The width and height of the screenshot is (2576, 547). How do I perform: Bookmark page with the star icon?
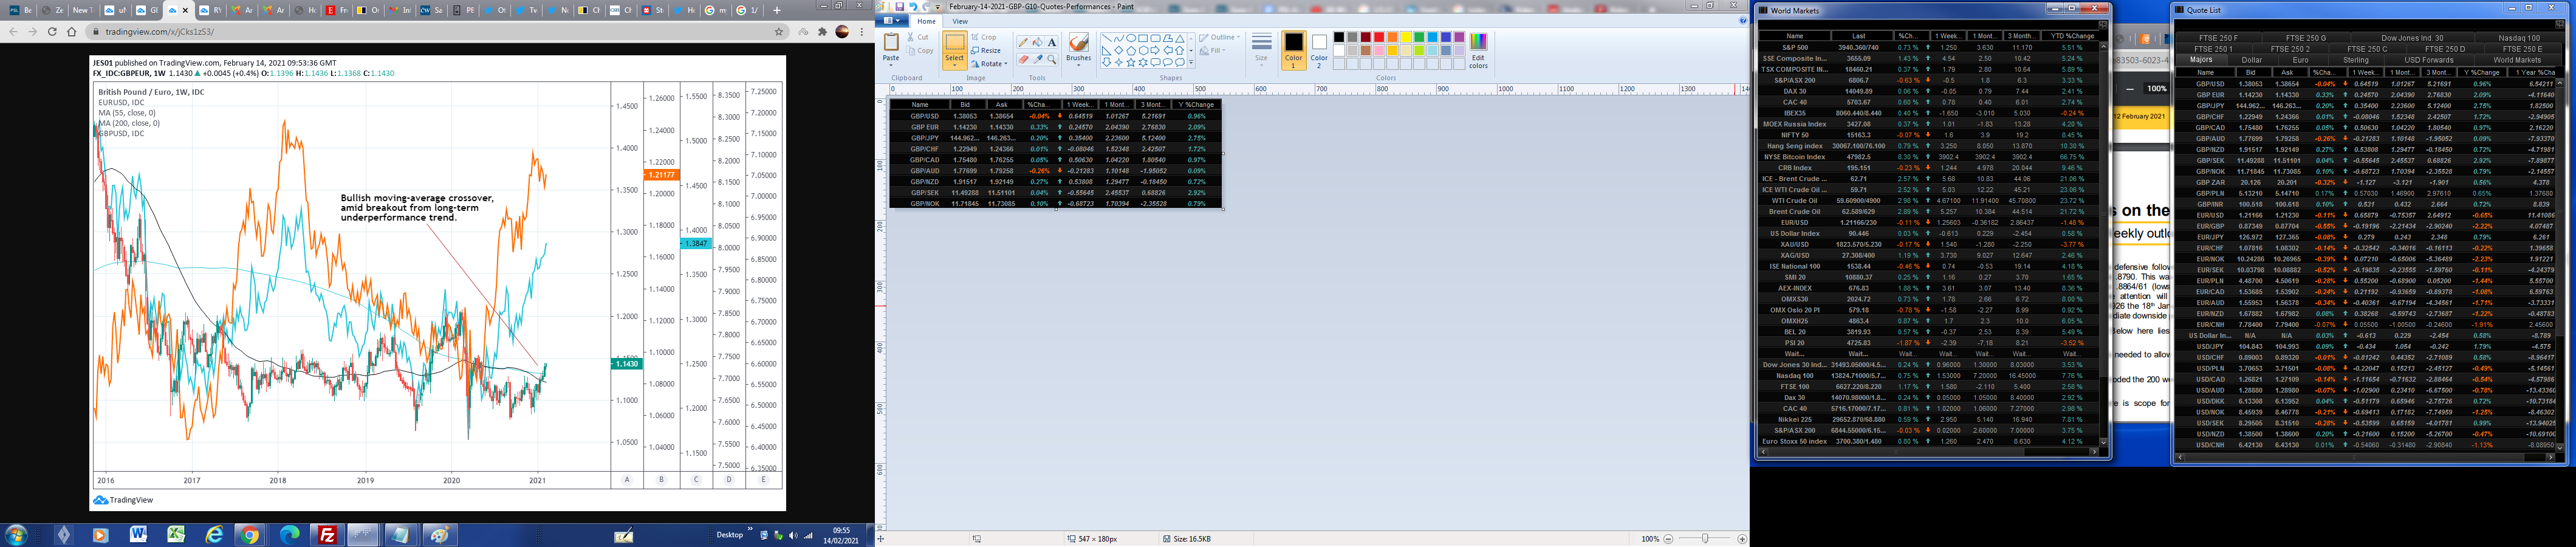coord(779,32)
